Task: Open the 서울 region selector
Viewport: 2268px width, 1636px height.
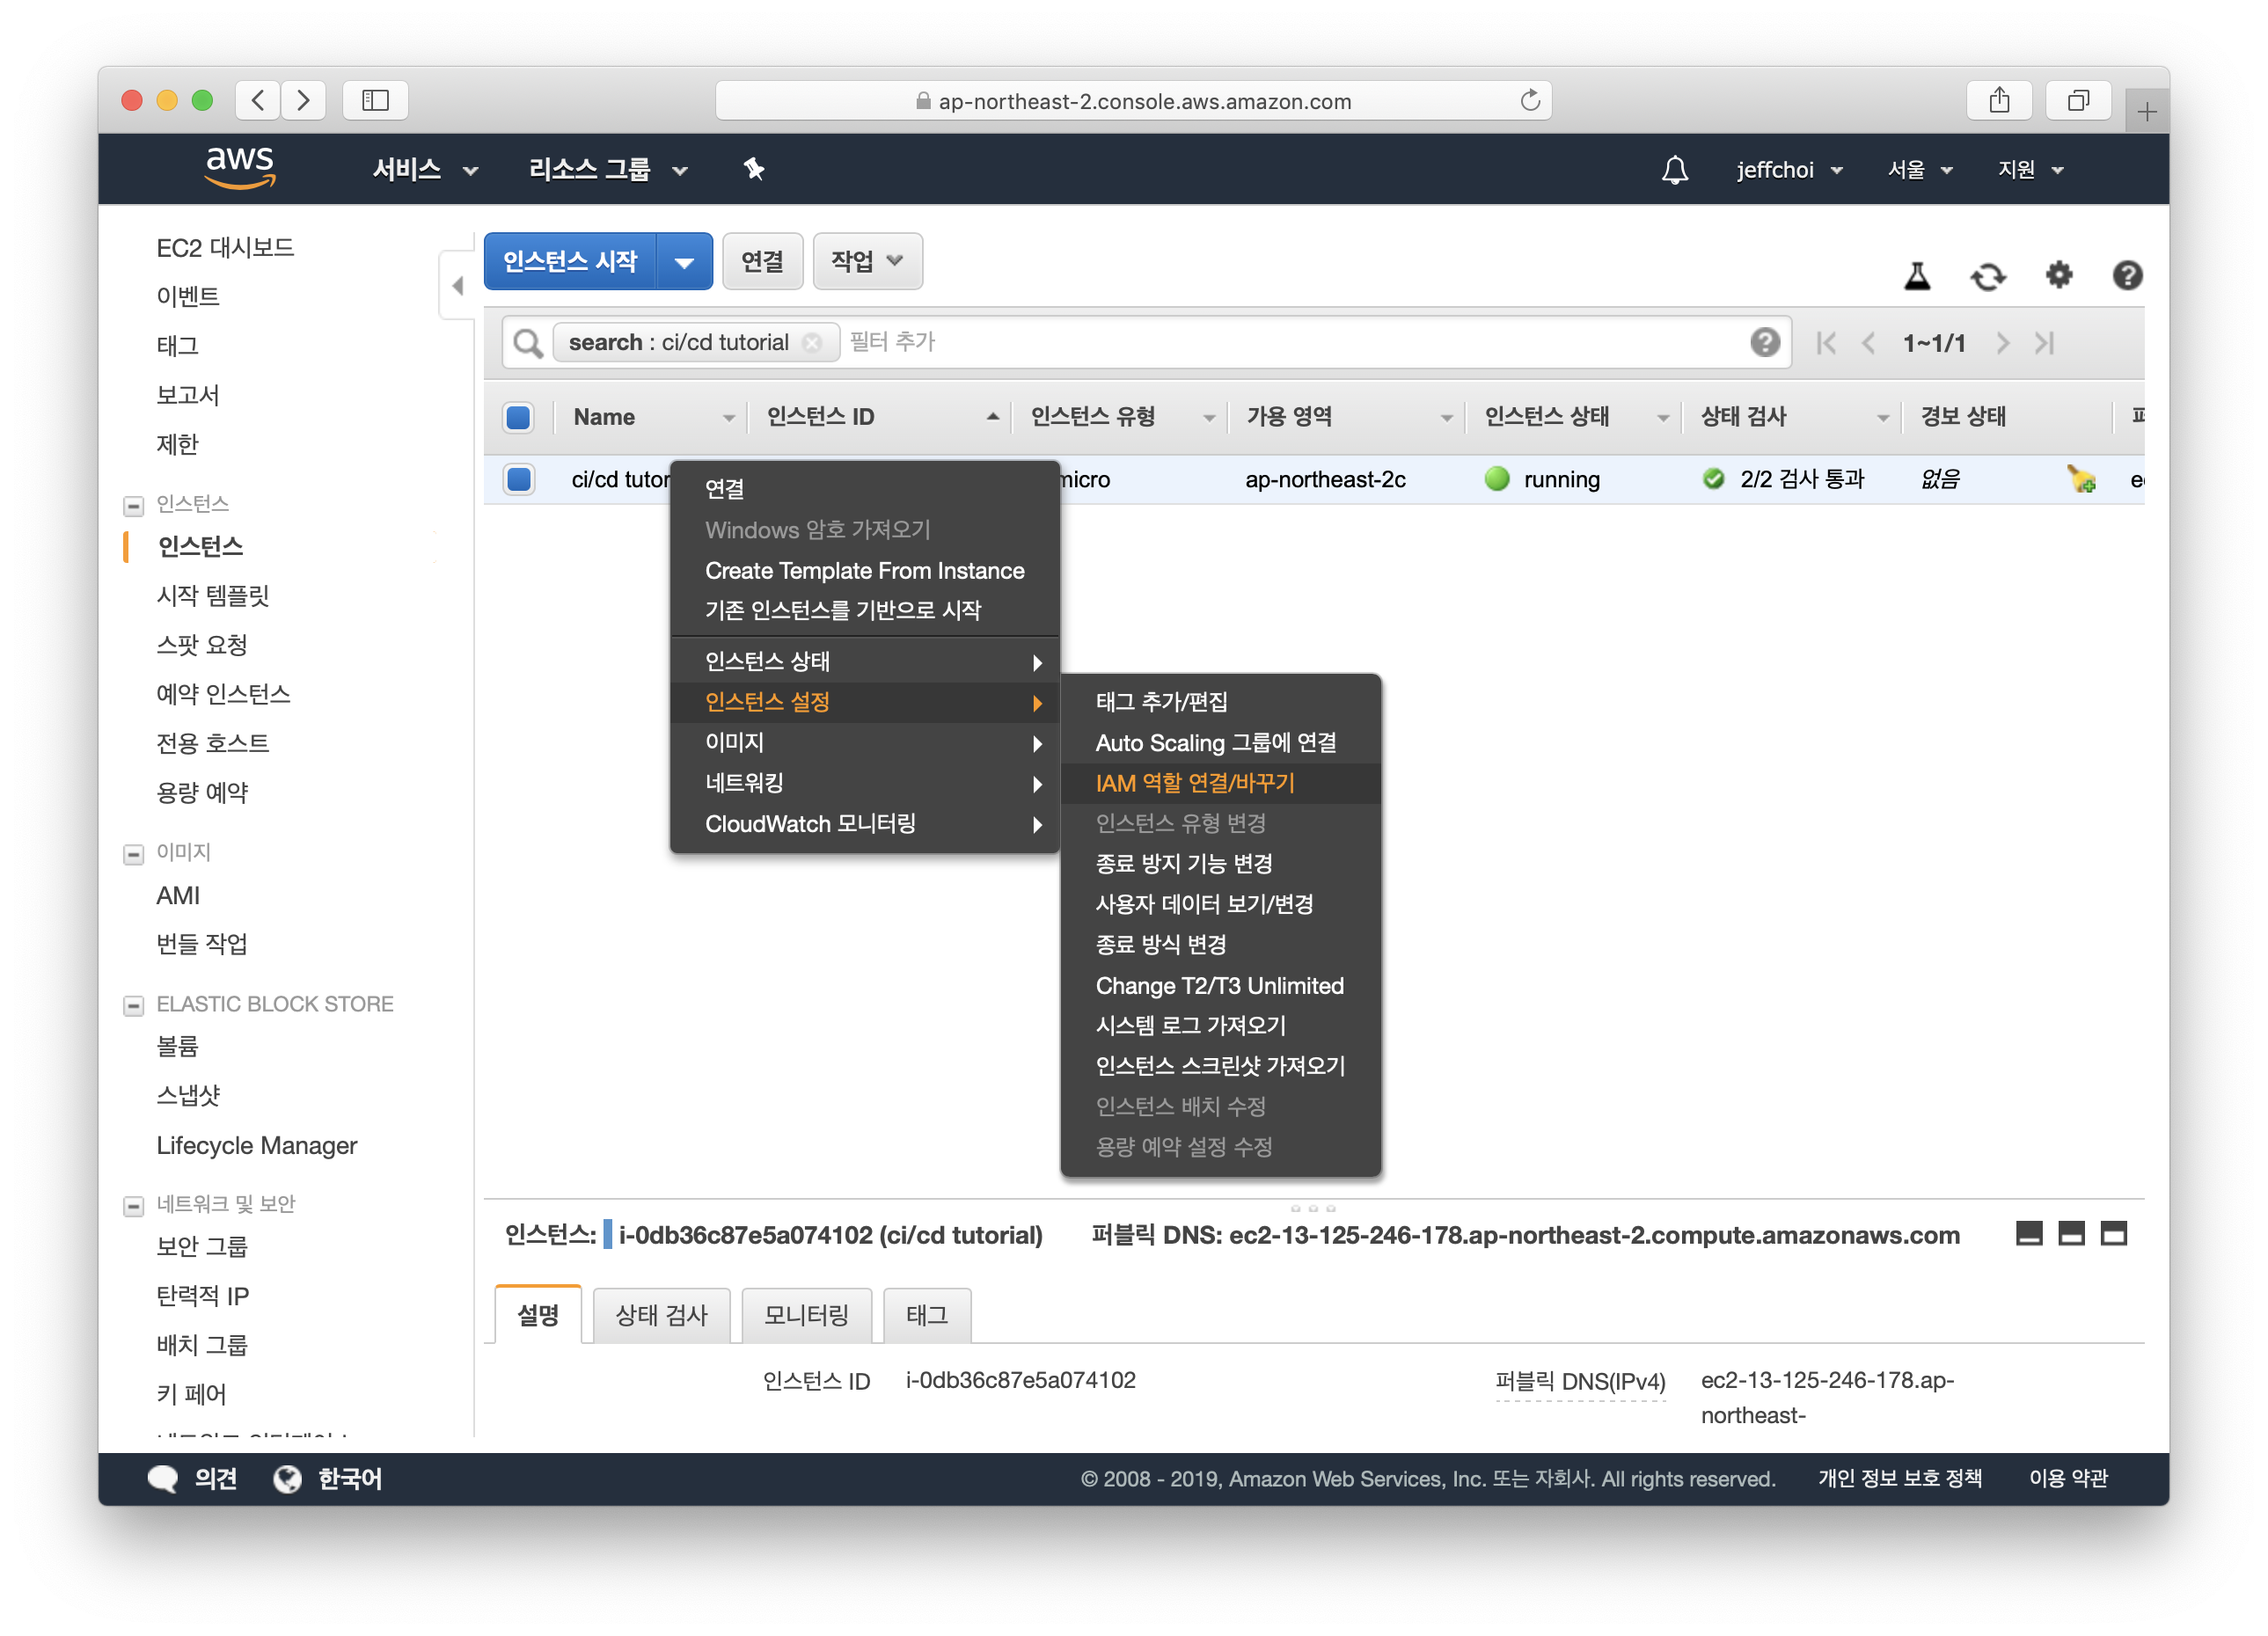Action: [1920, 169]
